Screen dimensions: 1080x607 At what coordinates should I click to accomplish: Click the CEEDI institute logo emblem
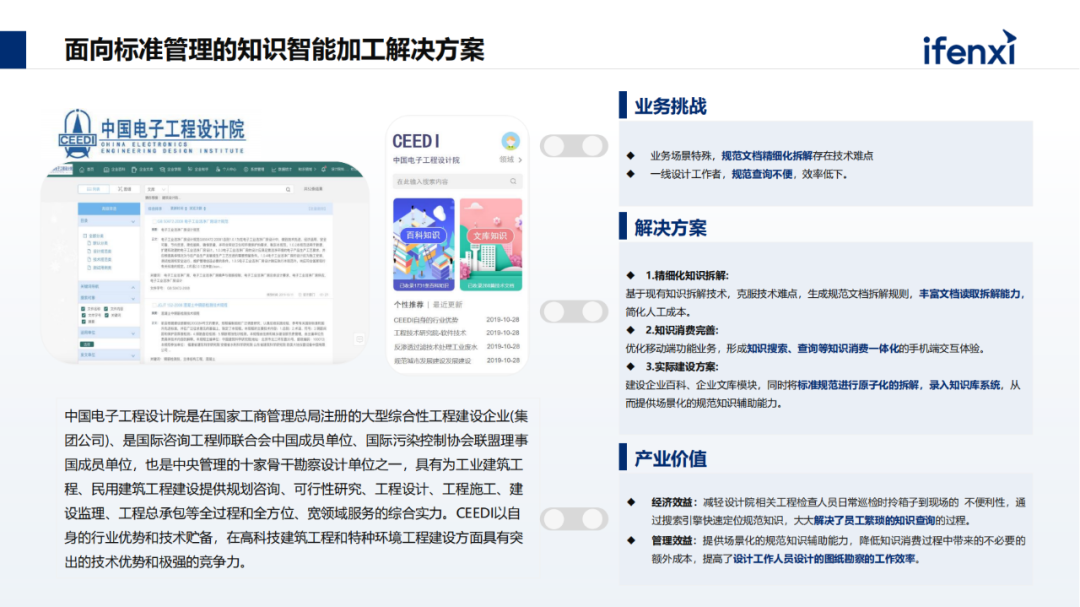pyautogui.click(x=77, y=132)
